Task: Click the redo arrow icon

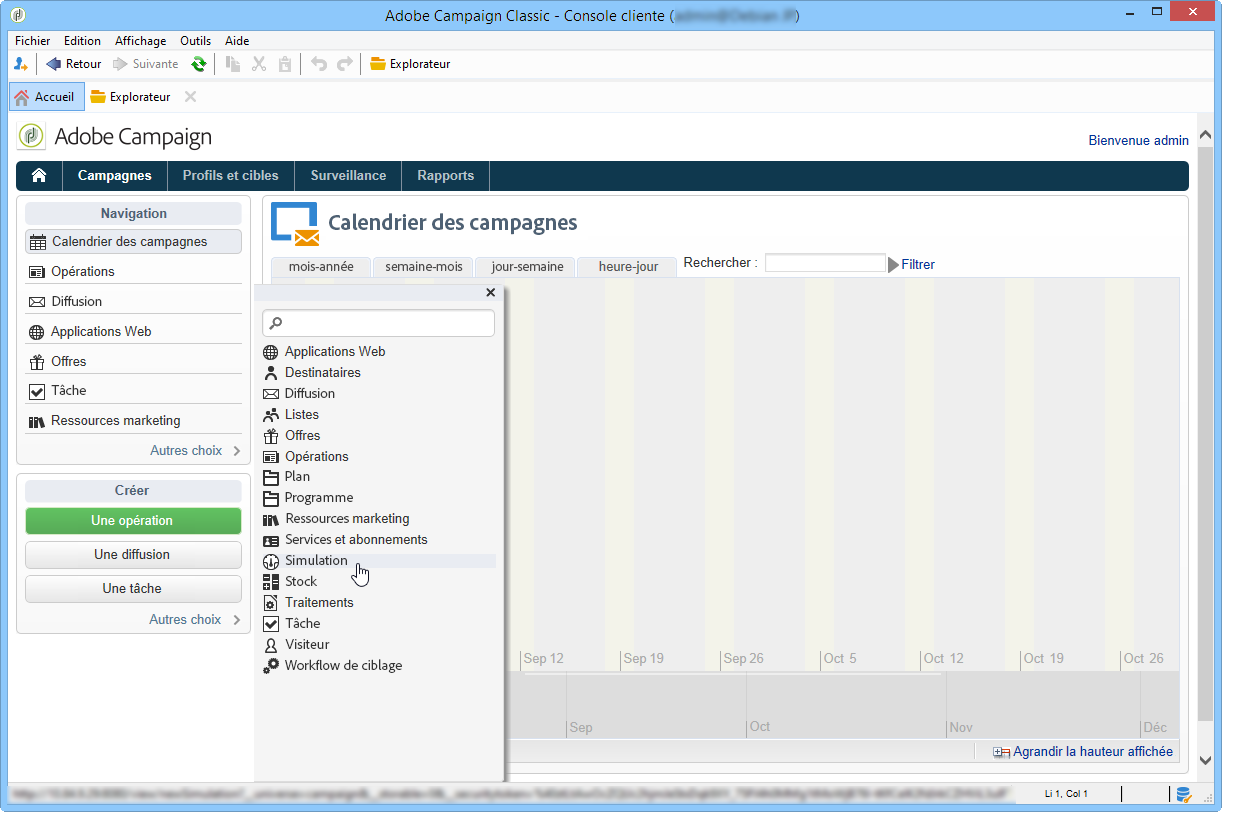Action: pos(345,64)
